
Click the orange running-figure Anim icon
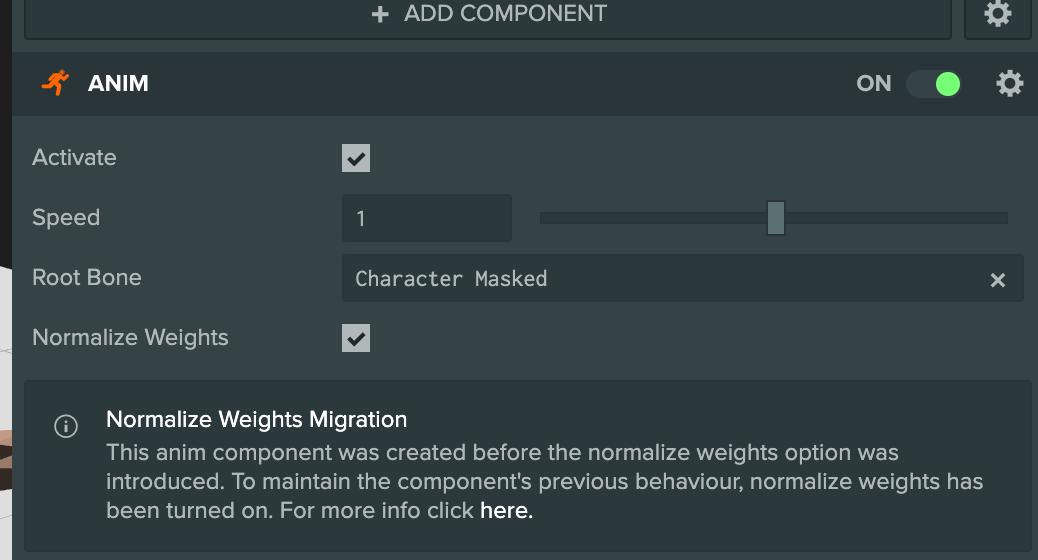(55, 83)
